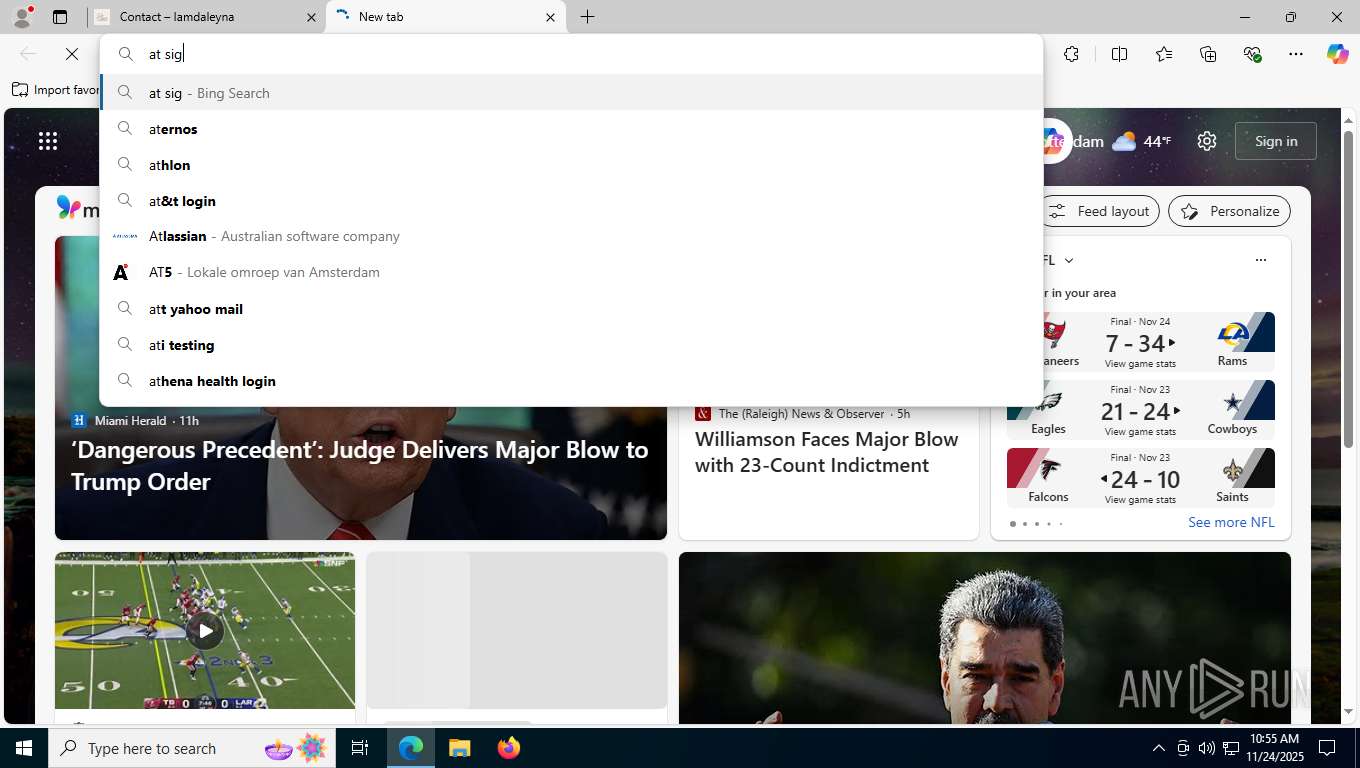Viewport: 1360px width, 768px height.
Task: Open the tab actions menu icon
Action: [x=60, y=17]
